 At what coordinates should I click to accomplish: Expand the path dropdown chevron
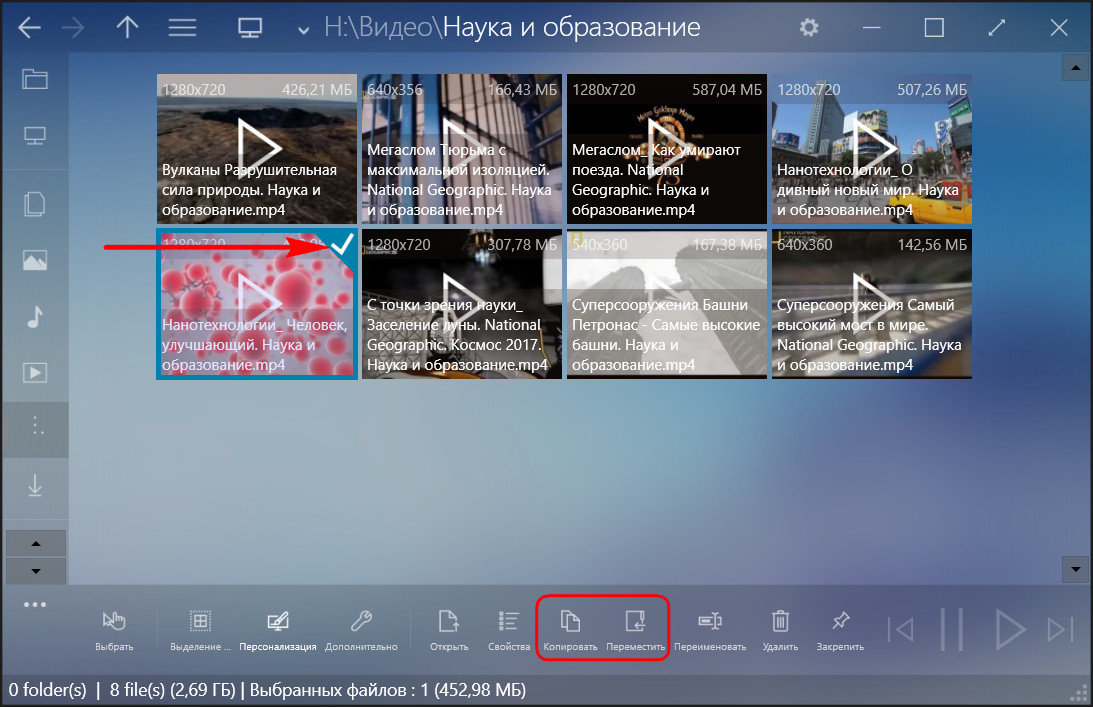click(x=303, y=30)
